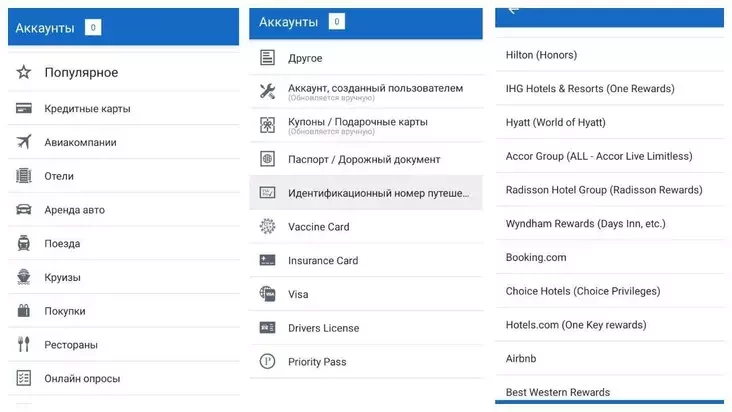Open the Кредитные карты category
Image resolution: width=732 pixels, height=412 pixels.
pos(124,108)
